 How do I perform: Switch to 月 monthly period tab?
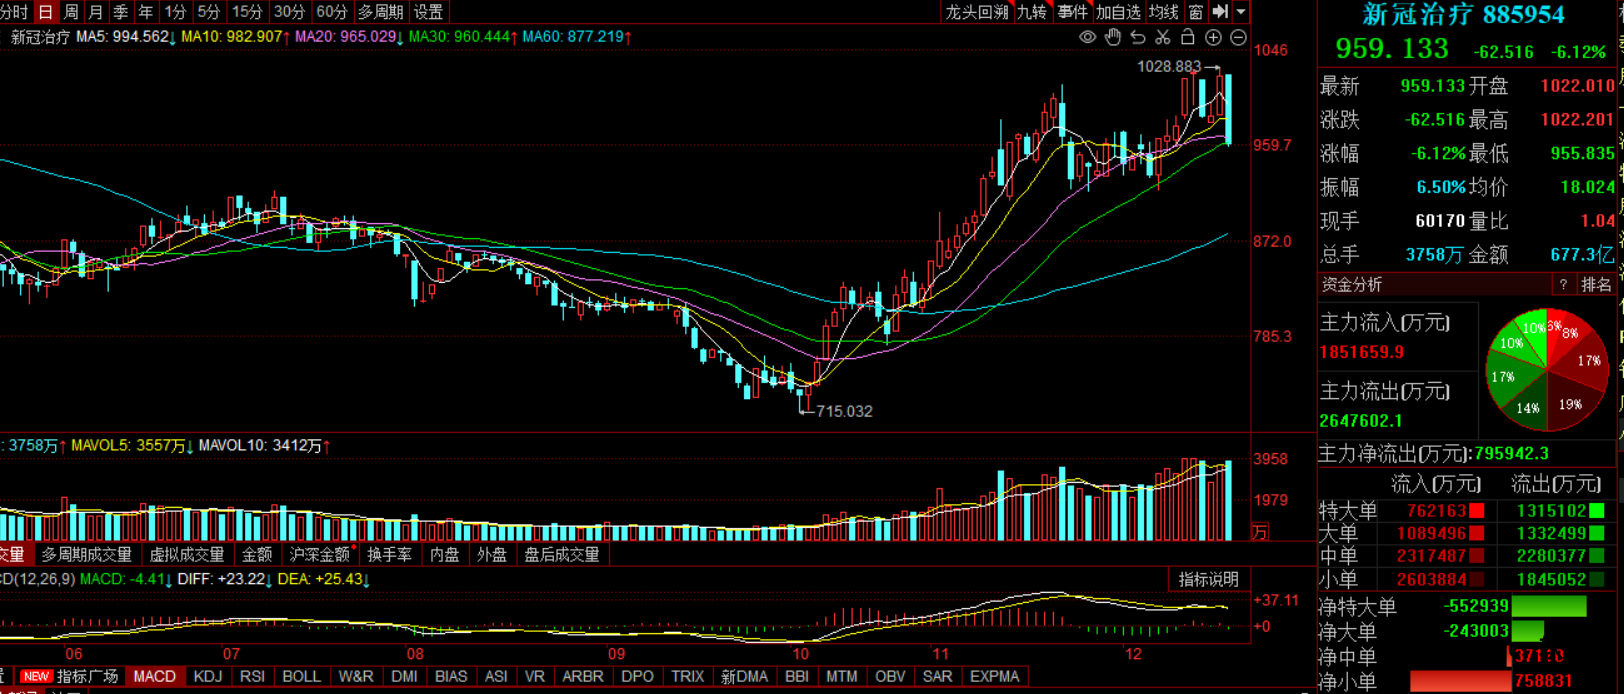tap(95, 12)
